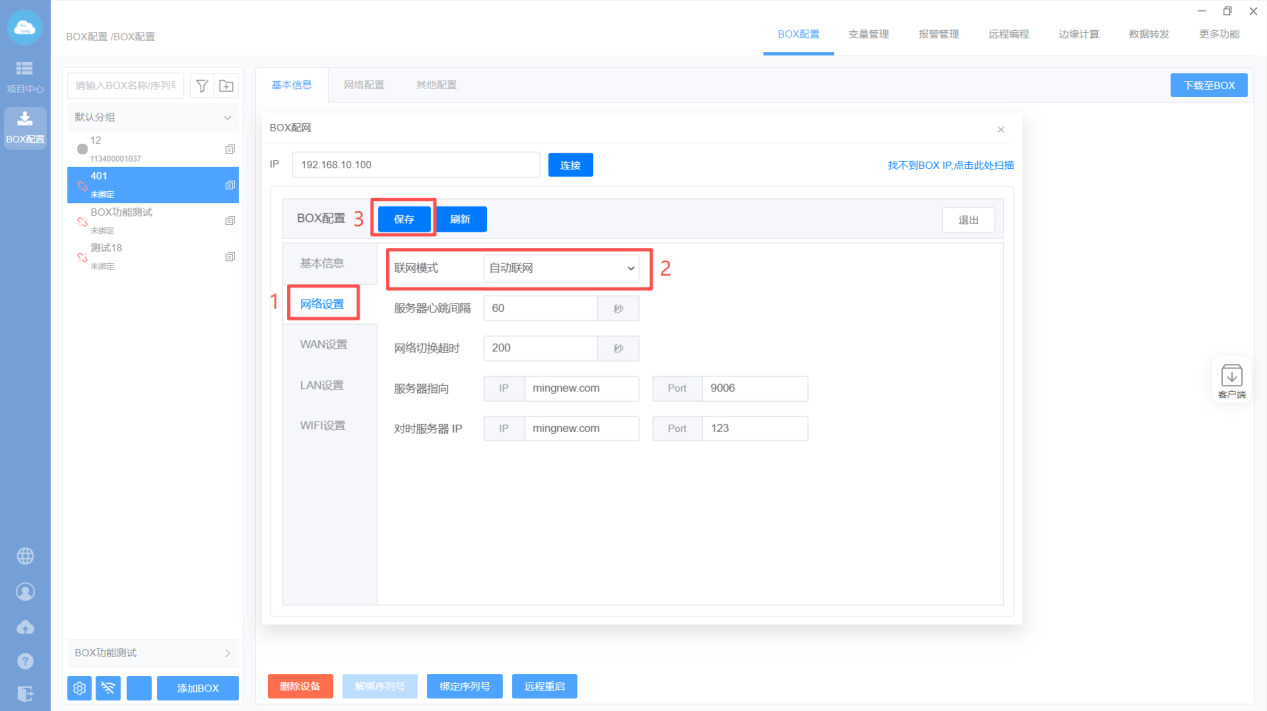Click the filter funnel icon
Viewport: 1267px width, 711px height.
pyautogui.click(x=202, y=86)
